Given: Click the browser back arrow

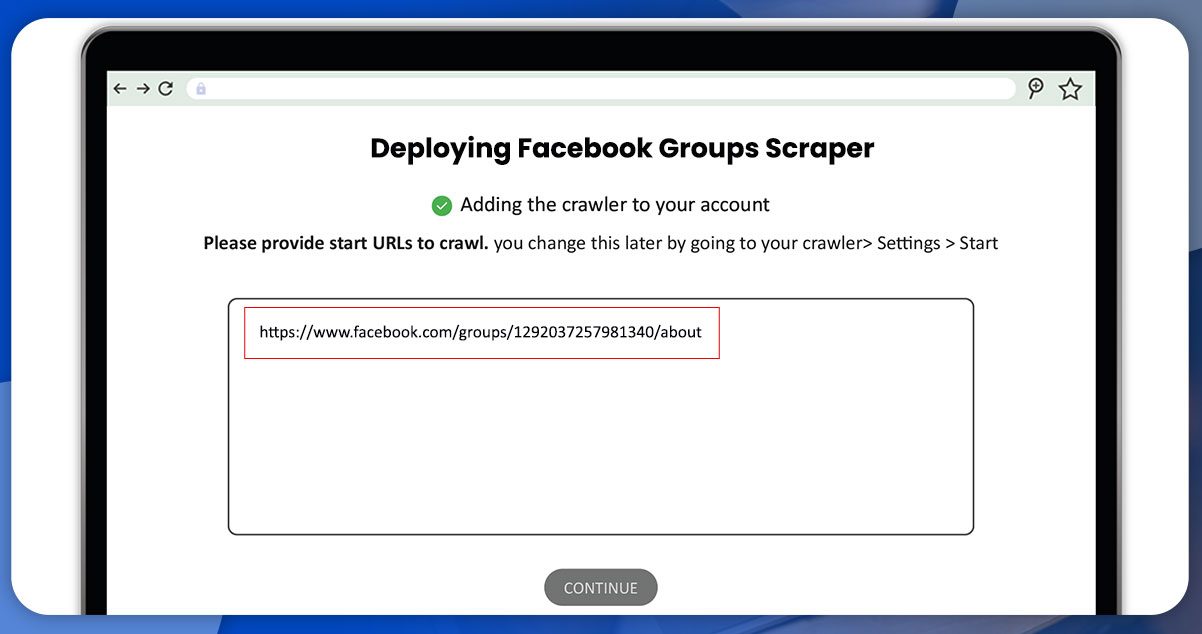Looking at the screenshot, I should [120, 88].
